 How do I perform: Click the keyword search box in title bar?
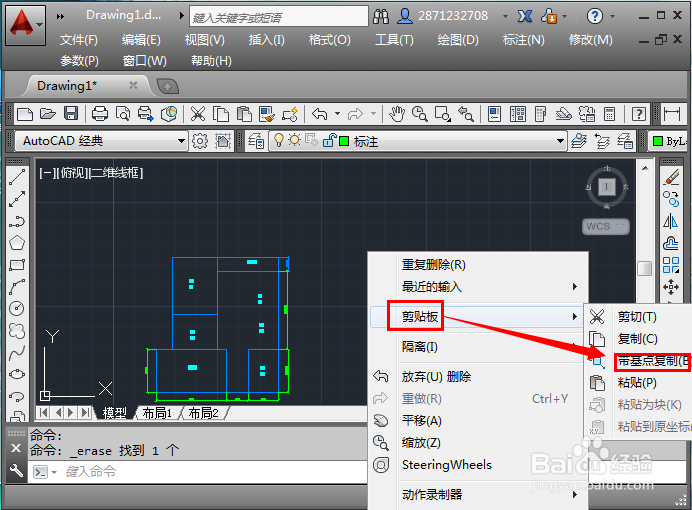pos(279,16)
